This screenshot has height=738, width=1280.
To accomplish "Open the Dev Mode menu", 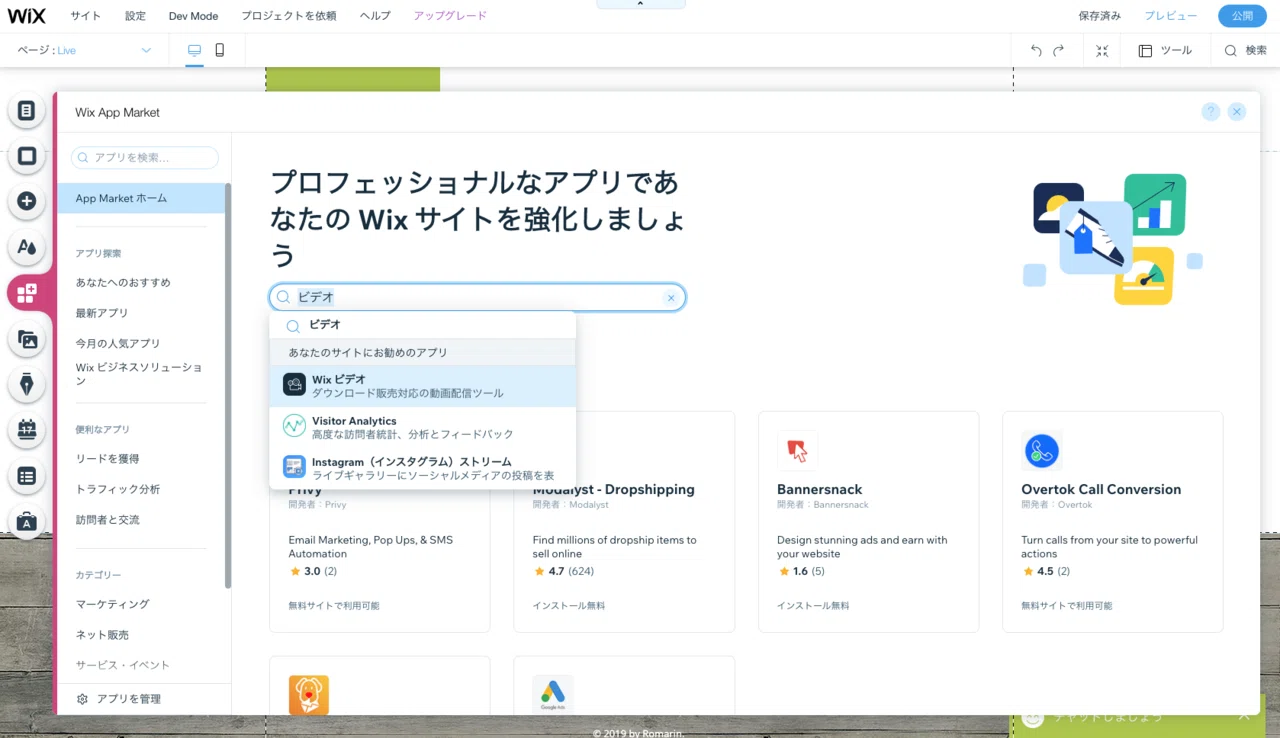I will [194, 16].
